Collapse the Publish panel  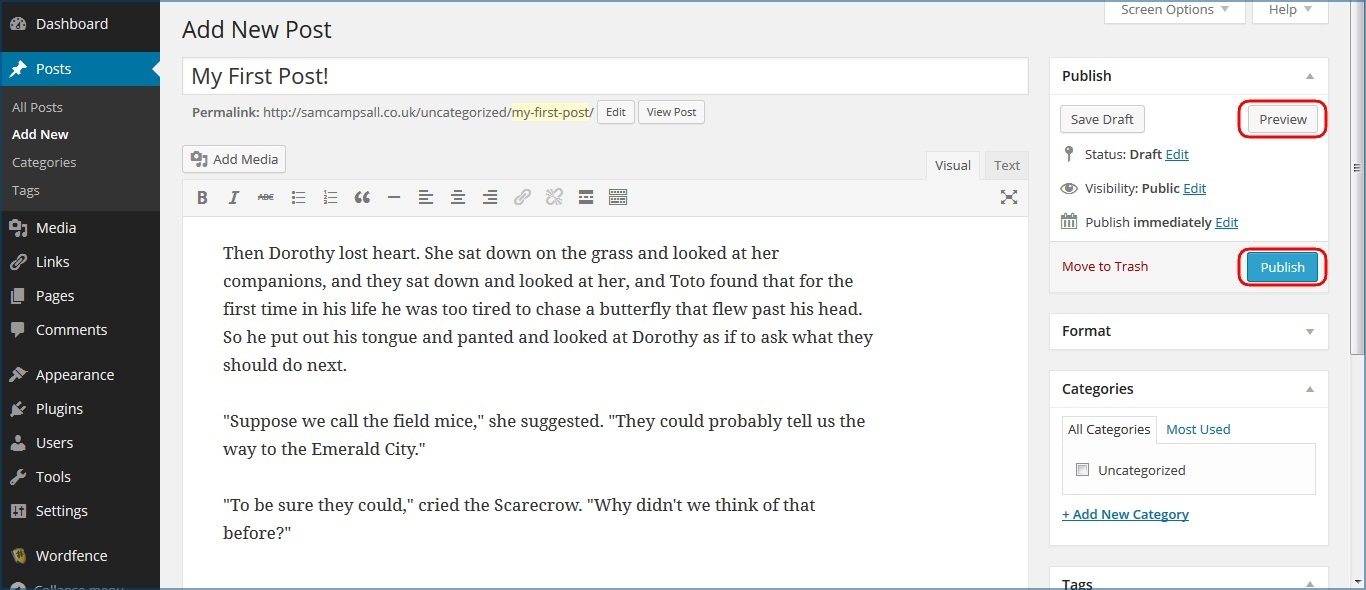click(1310, 76)
